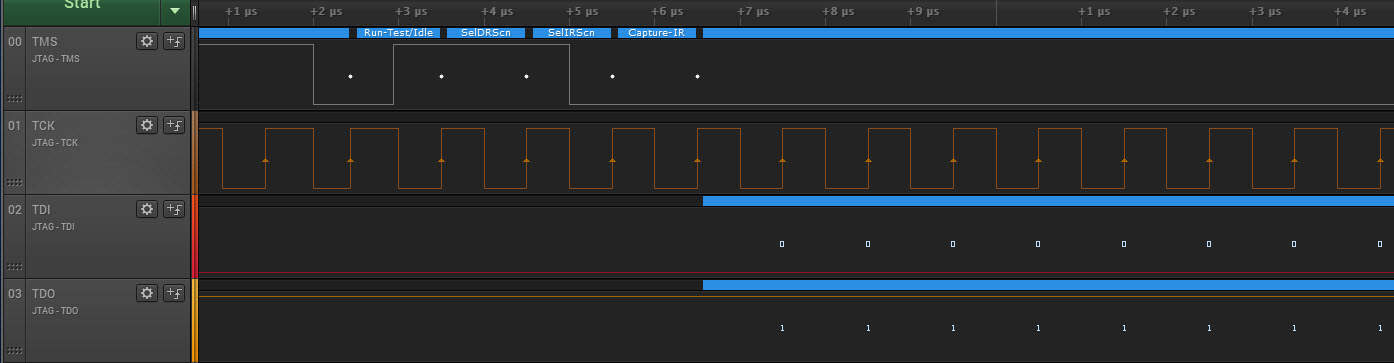Select the SelIRScn decoded state label
1394x363 pixels.
pos(571,33)
